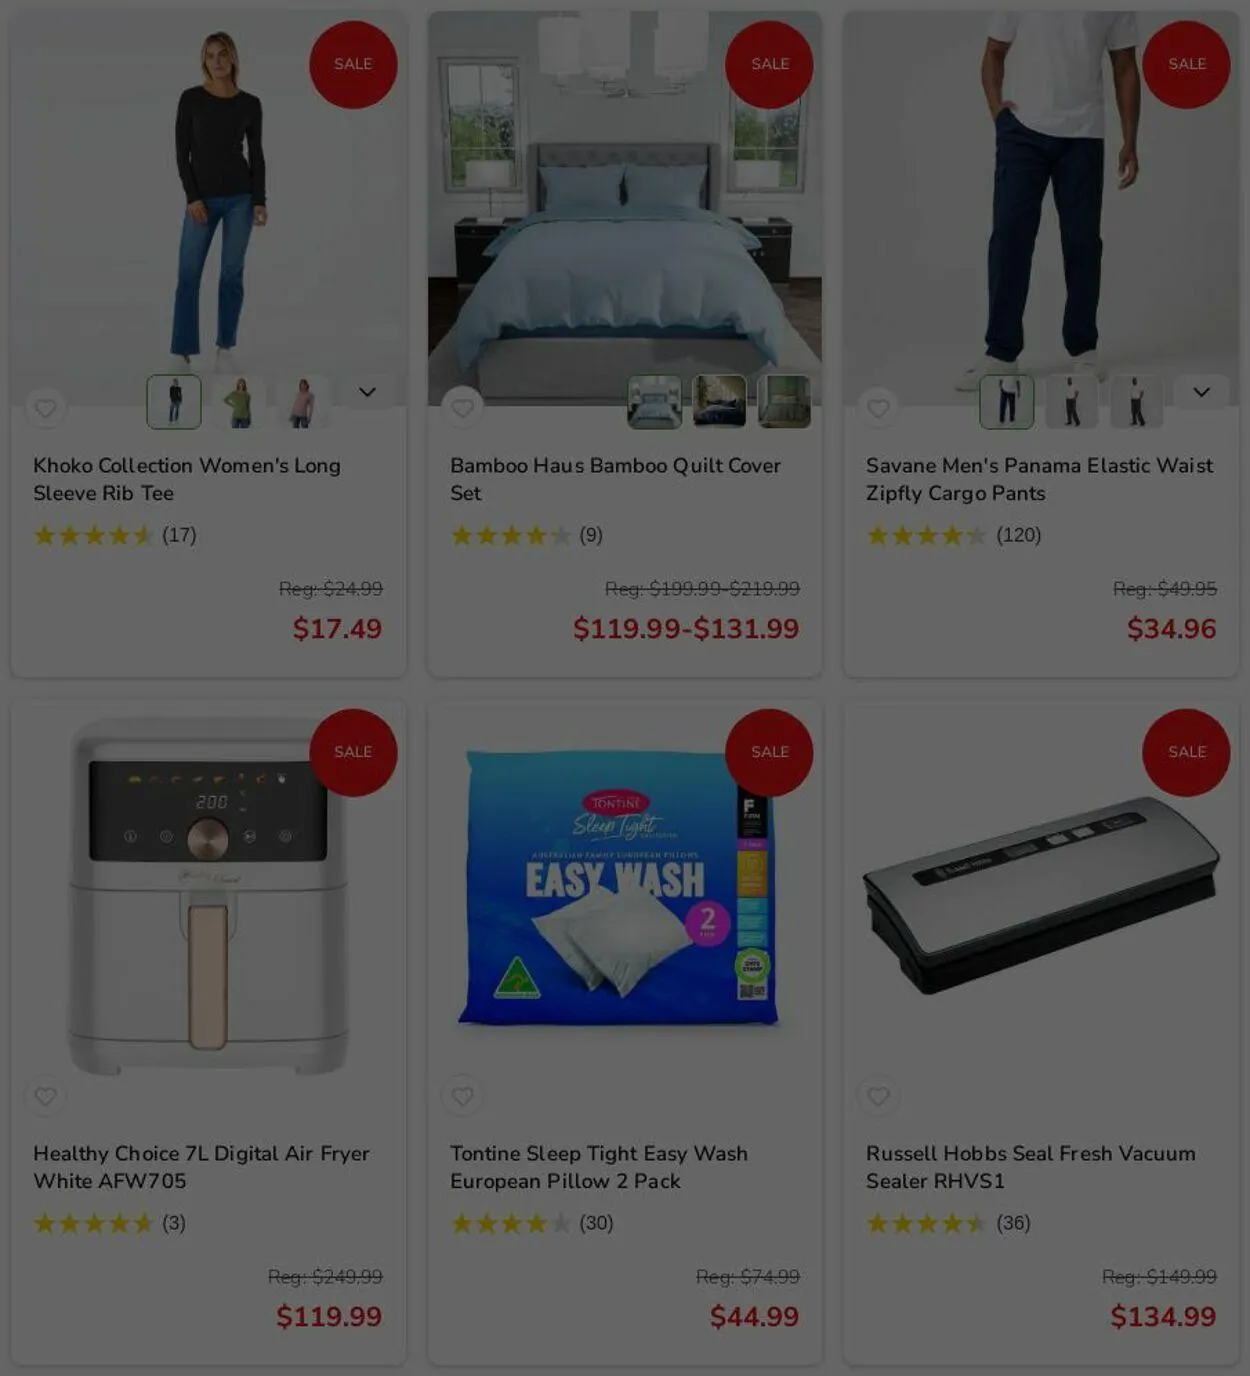The image size is (1250, 1376).
Task: Click the Vacuum Sealer product image
Action: (1041, 897)
